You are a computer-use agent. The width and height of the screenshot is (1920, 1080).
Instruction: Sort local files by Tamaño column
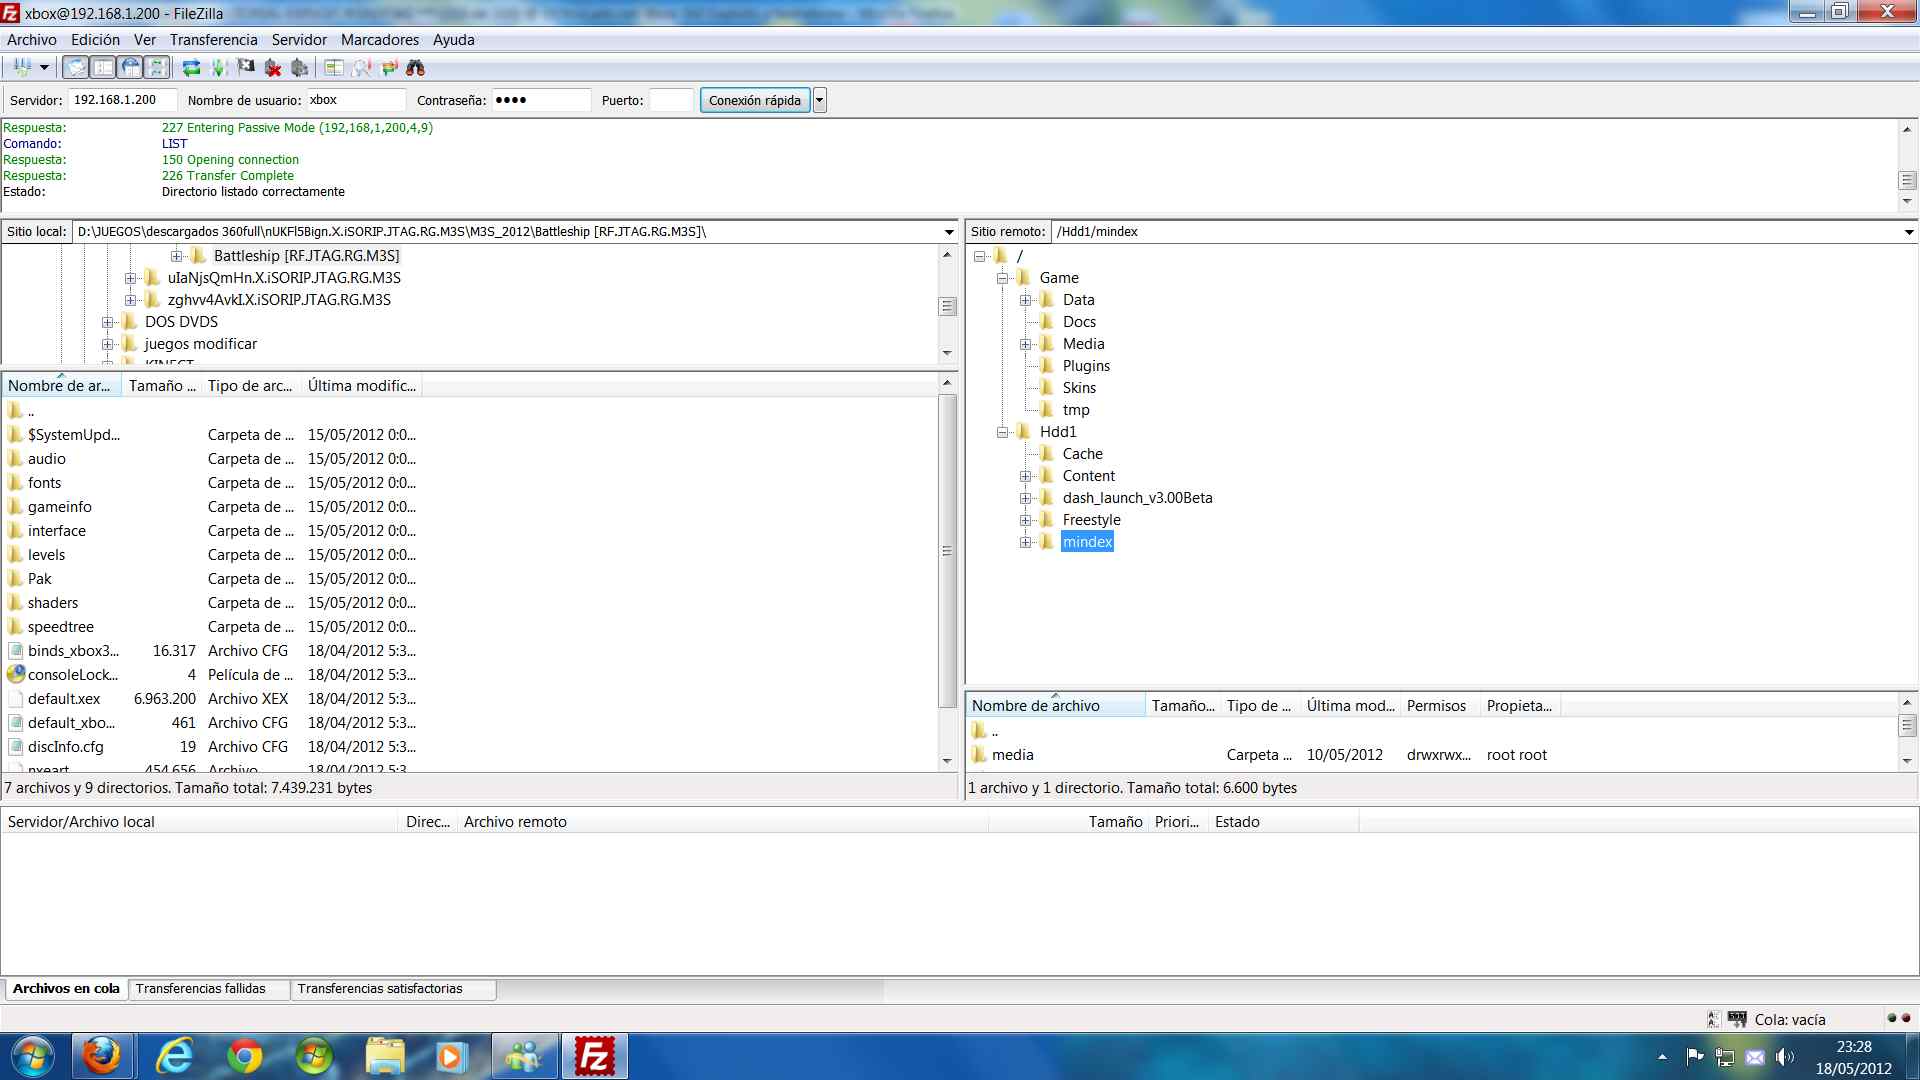(162, 386)
